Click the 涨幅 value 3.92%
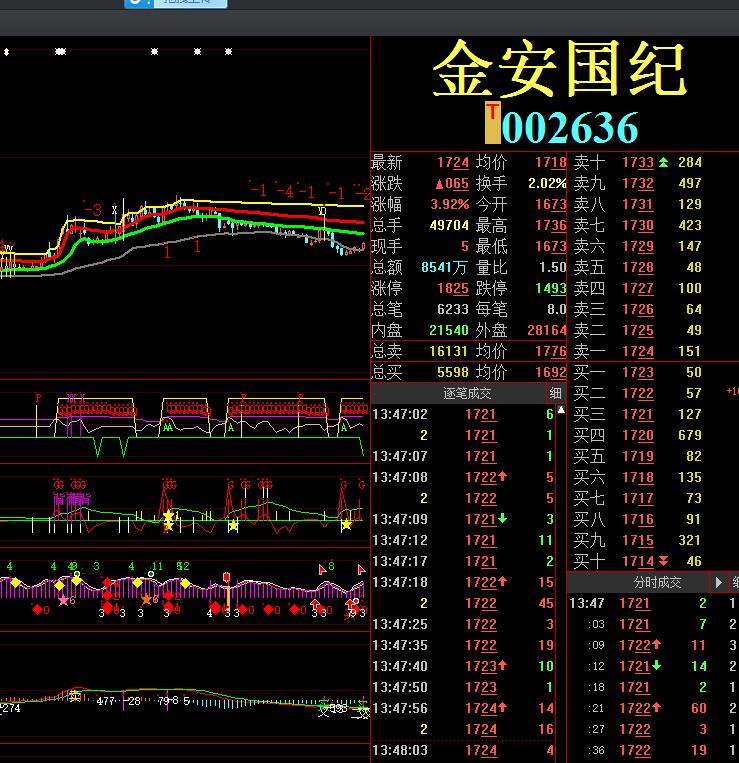The height and width of the screenshot is (763, 739). (x=450, y=204)
